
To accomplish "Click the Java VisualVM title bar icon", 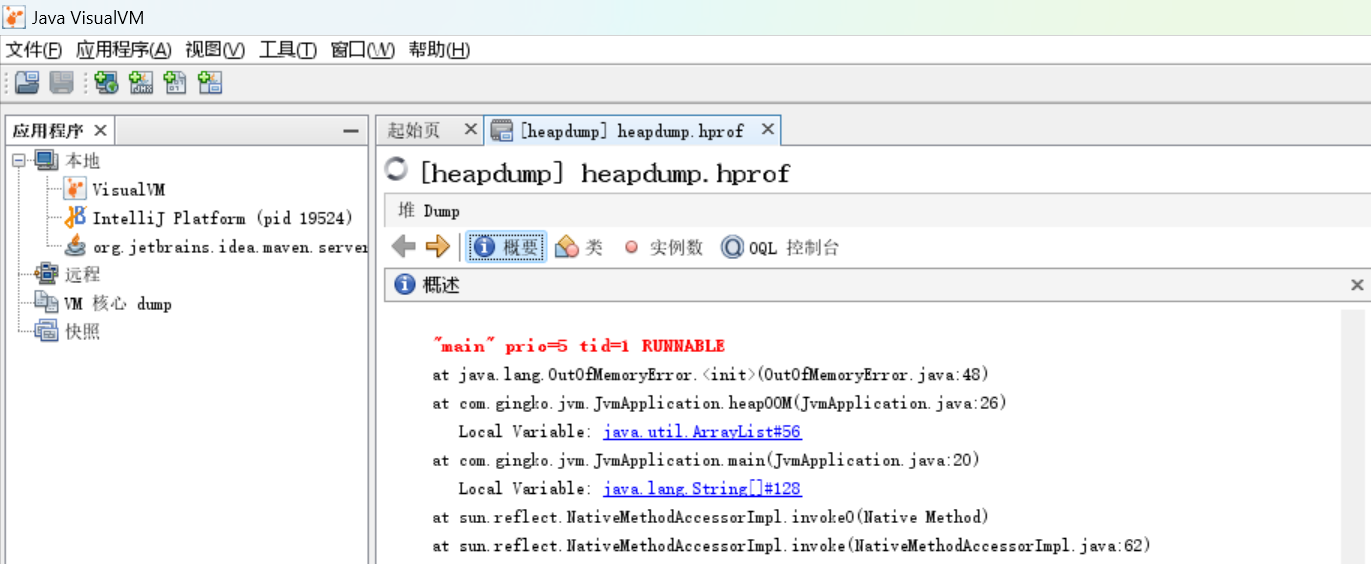I will [x=15, y=17].
